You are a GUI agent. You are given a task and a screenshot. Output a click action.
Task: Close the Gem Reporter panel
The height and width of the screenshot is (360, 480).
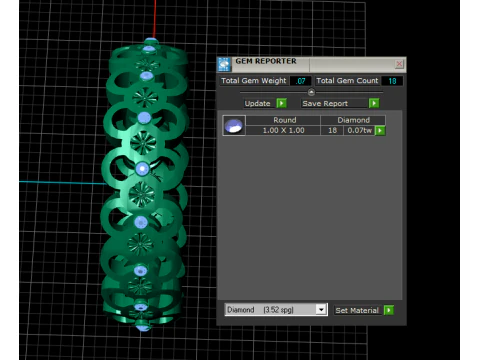coord(399,64)
